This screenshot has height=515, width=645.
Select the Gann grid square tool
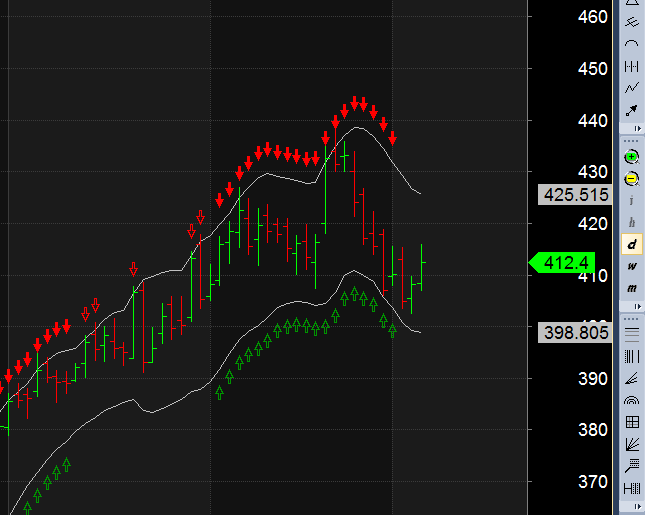(631, 422)
